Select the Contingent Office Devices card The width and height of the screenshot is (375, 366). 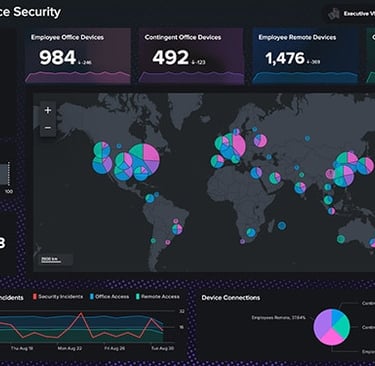tap(191, 56)
